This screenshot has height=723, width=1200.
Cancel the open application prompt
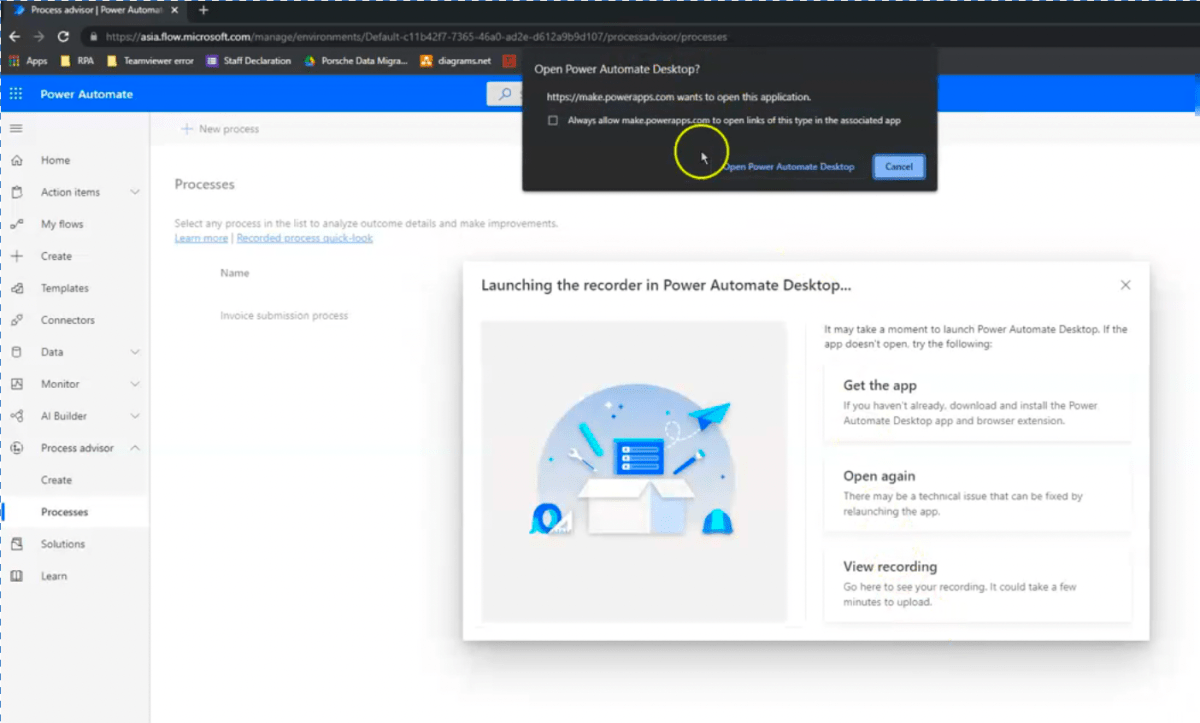click(899, 167)
